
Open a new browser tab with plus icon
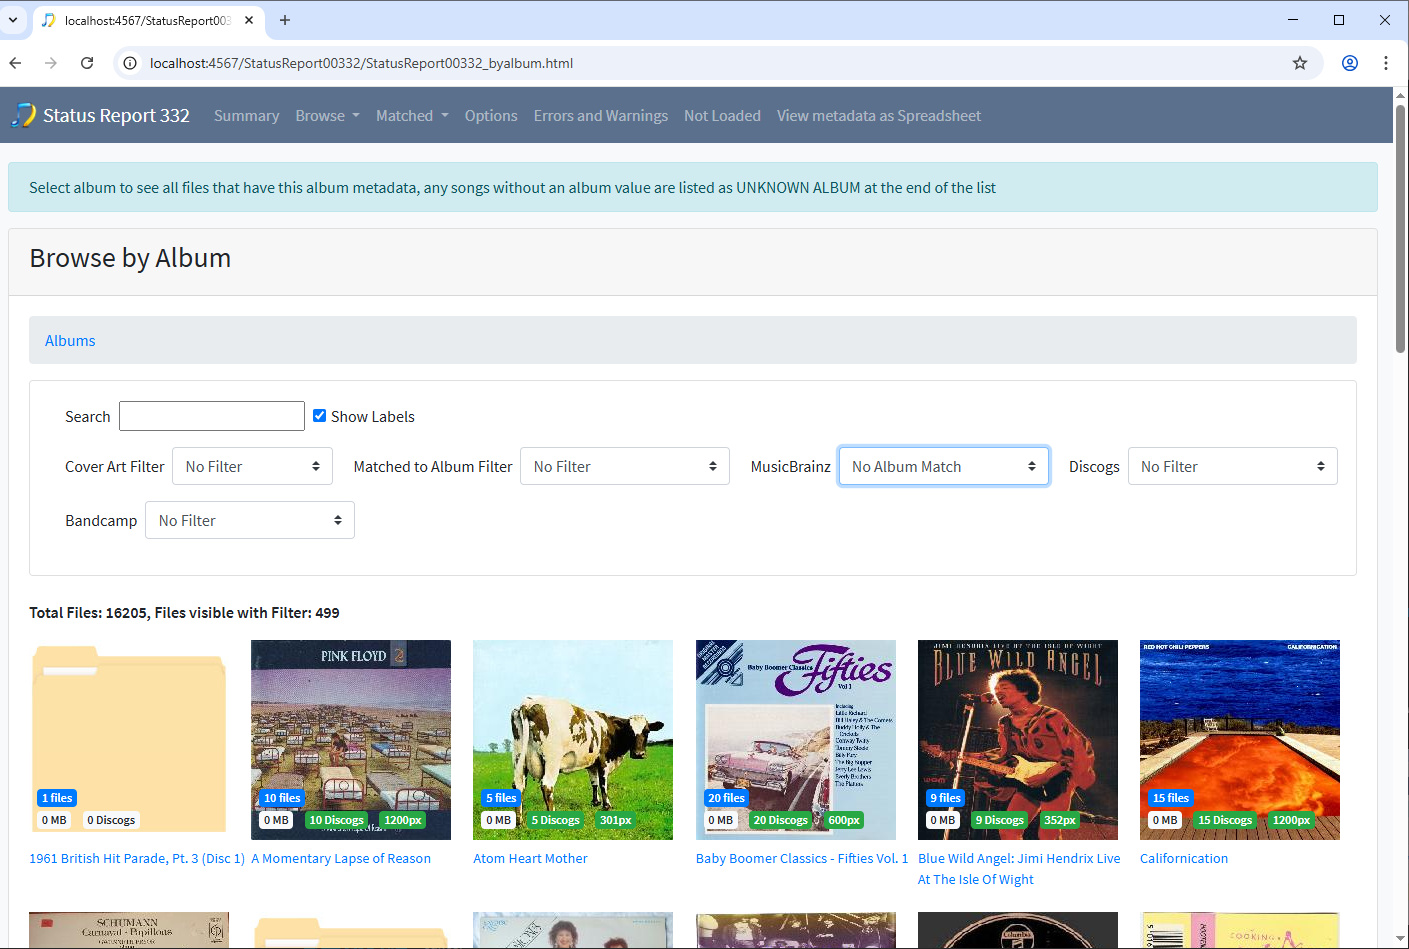click(x=285, y=20)
